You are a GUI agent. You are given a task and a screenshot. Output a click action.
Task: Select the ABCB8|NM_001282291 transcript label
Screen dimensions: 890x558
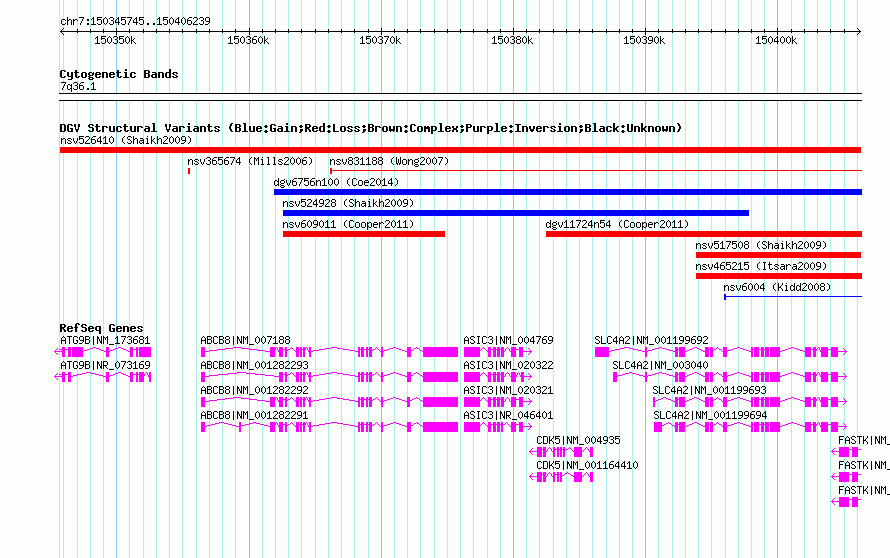pyautogui.click(x=254, y=415)
